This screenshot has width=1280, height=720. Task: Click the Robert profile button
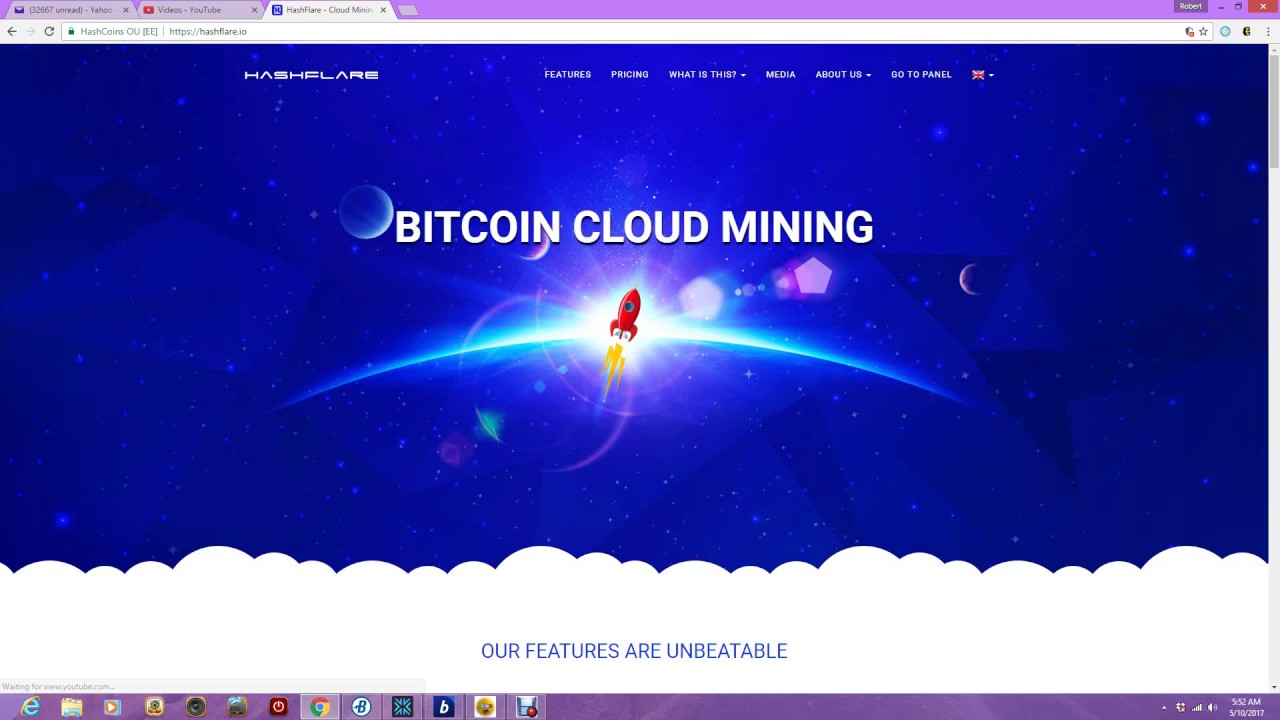[1191, 6]
